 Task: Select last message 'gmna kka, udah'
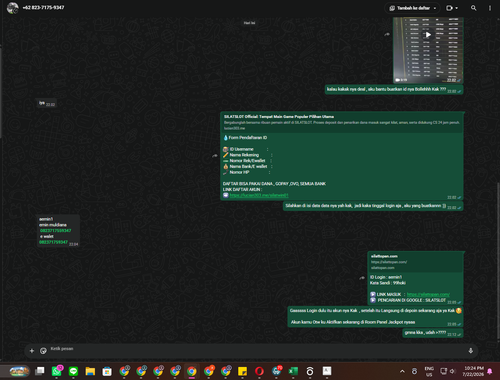433,333
